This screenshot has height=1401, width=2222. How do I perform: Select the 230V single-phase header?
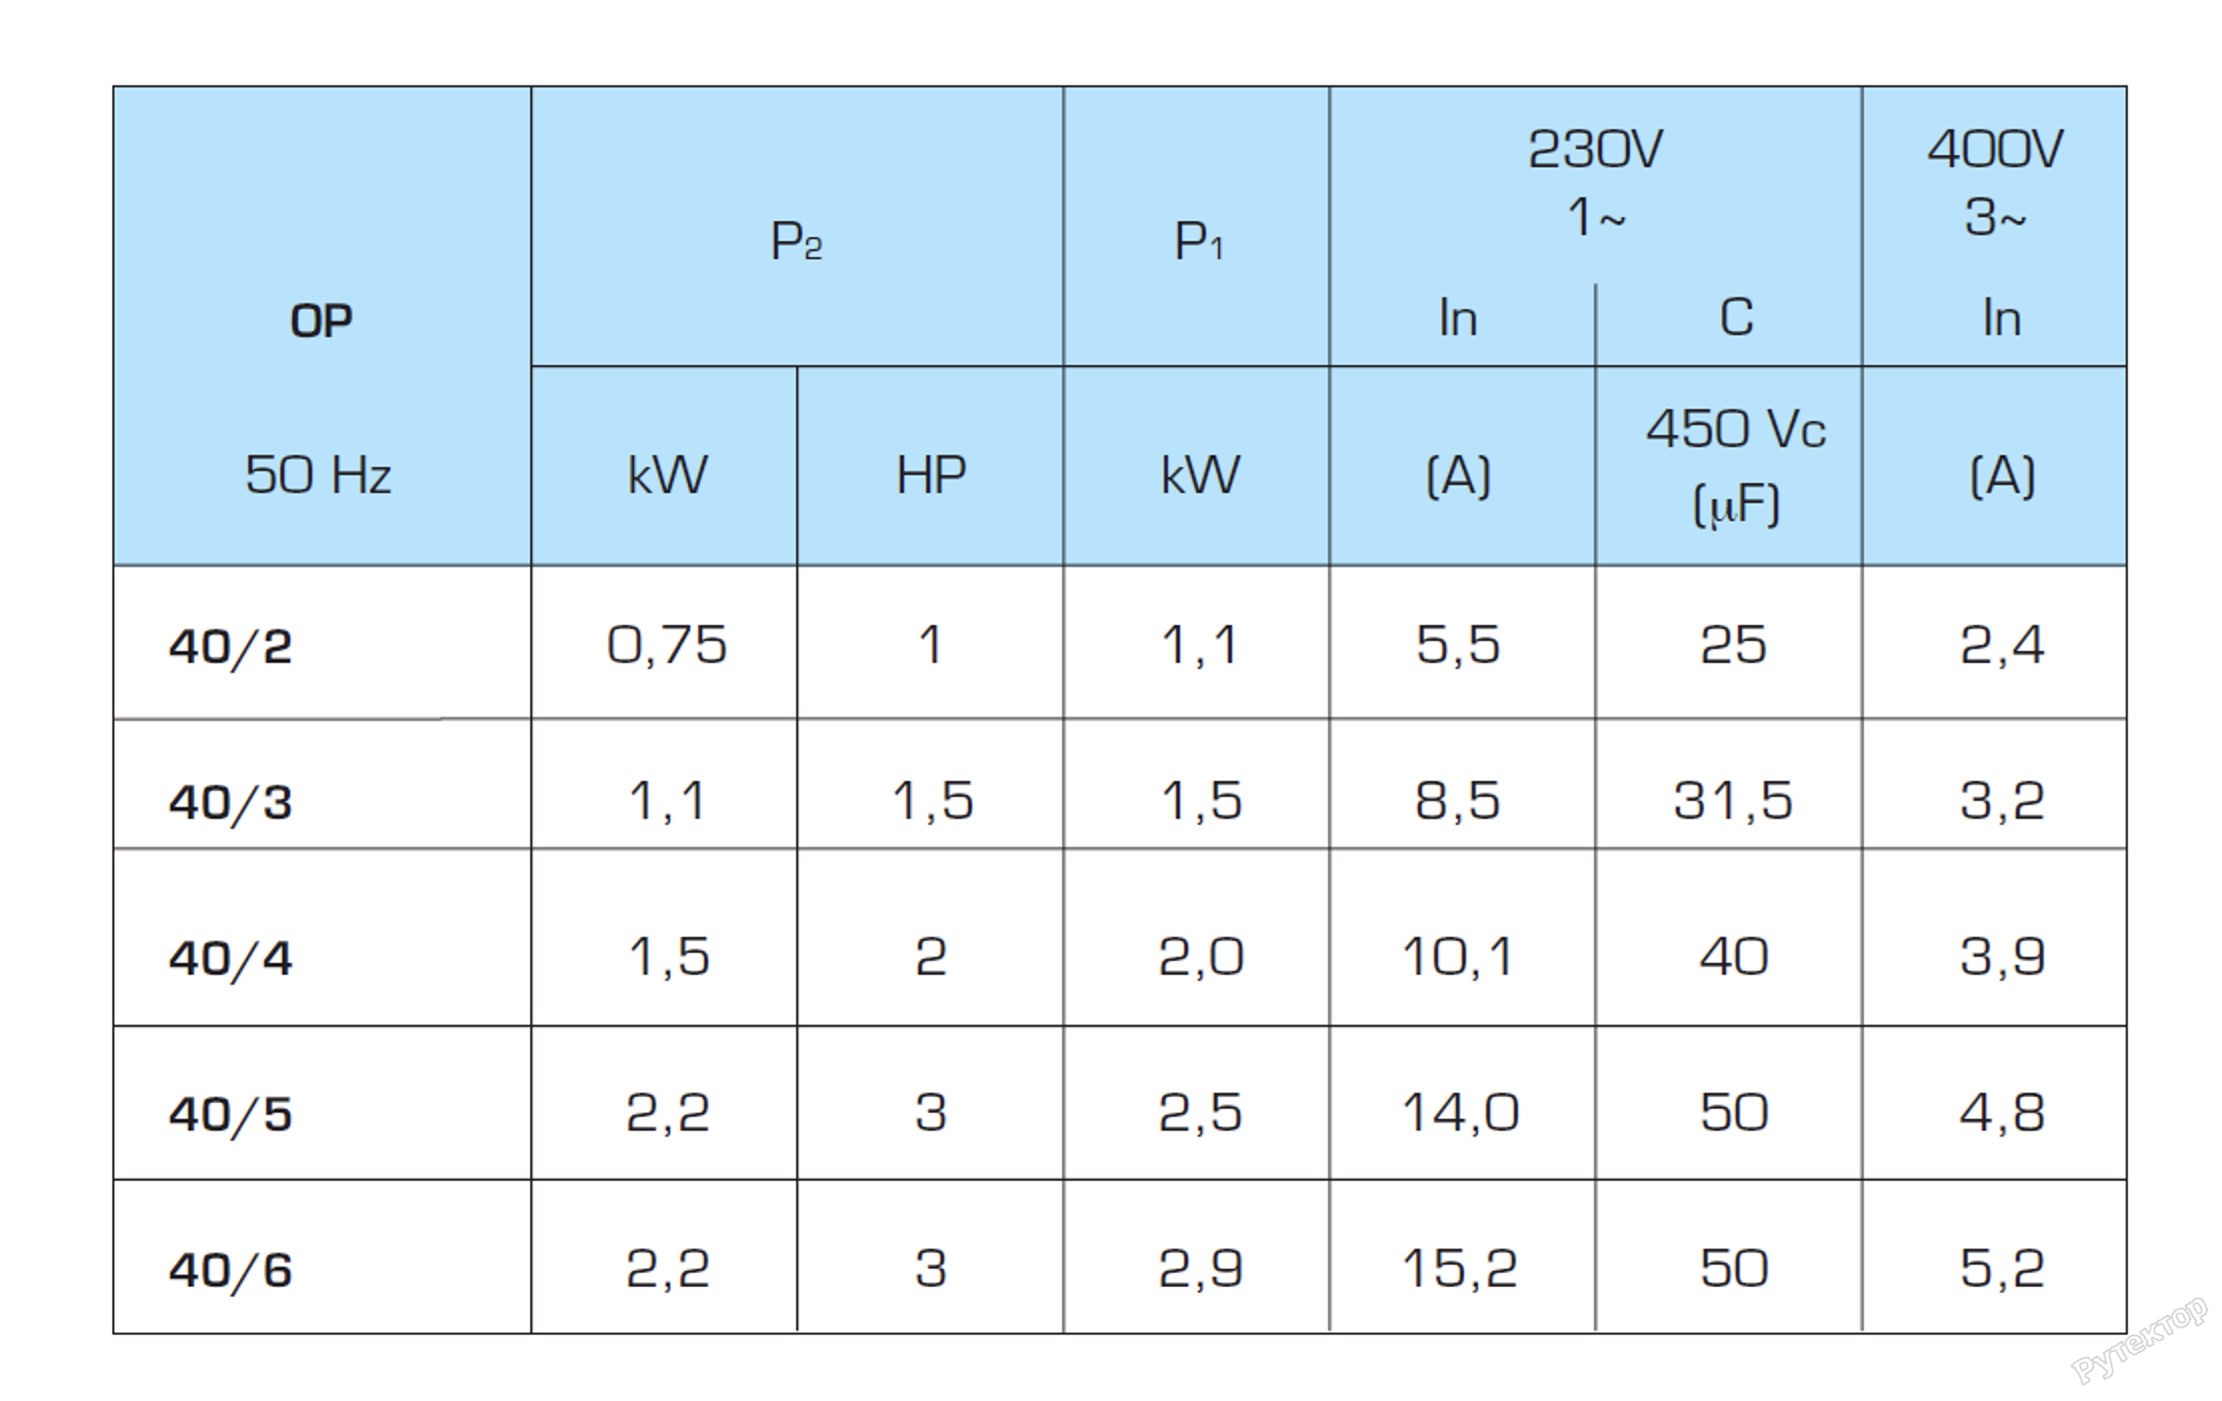[1595, 182]
